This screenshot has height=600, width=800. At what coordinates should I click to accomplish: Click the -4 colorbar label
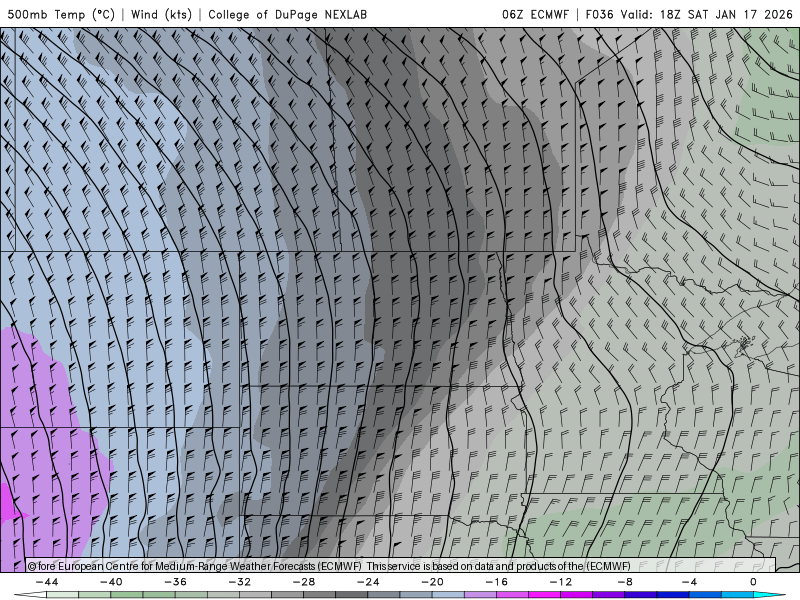[x=689, y=582]
